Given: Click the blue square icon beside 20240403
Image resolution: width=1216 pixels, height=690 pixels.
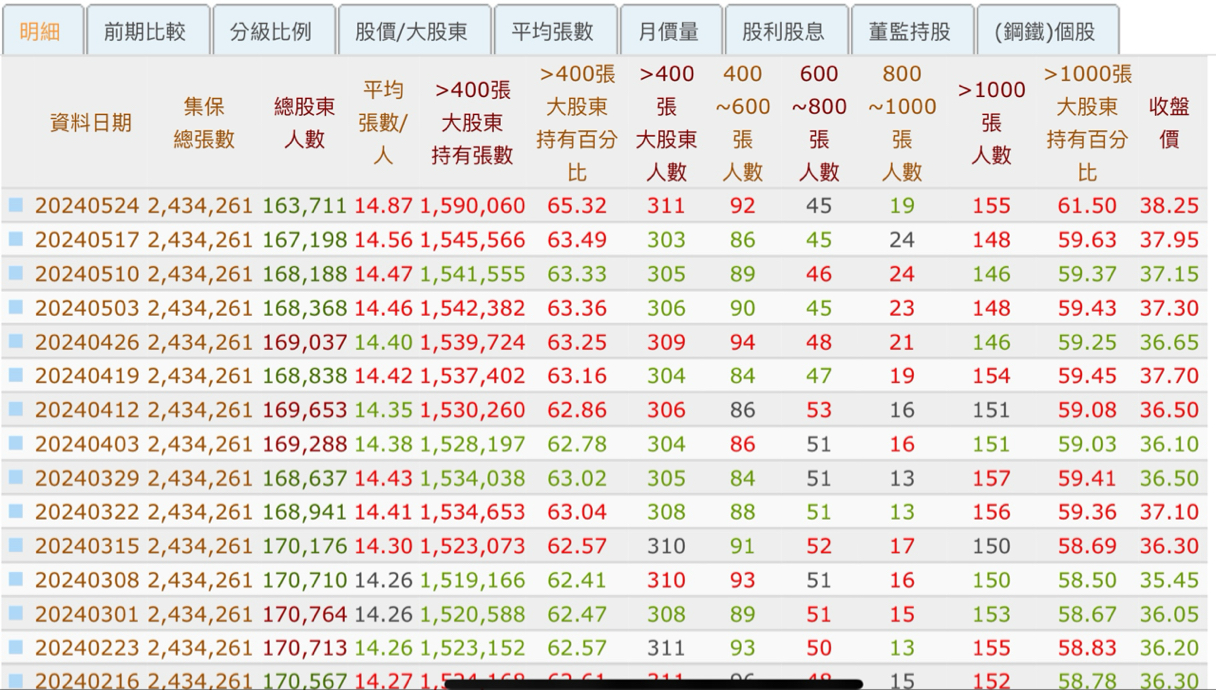Looking at the screenshot, I should pos(16,443).
